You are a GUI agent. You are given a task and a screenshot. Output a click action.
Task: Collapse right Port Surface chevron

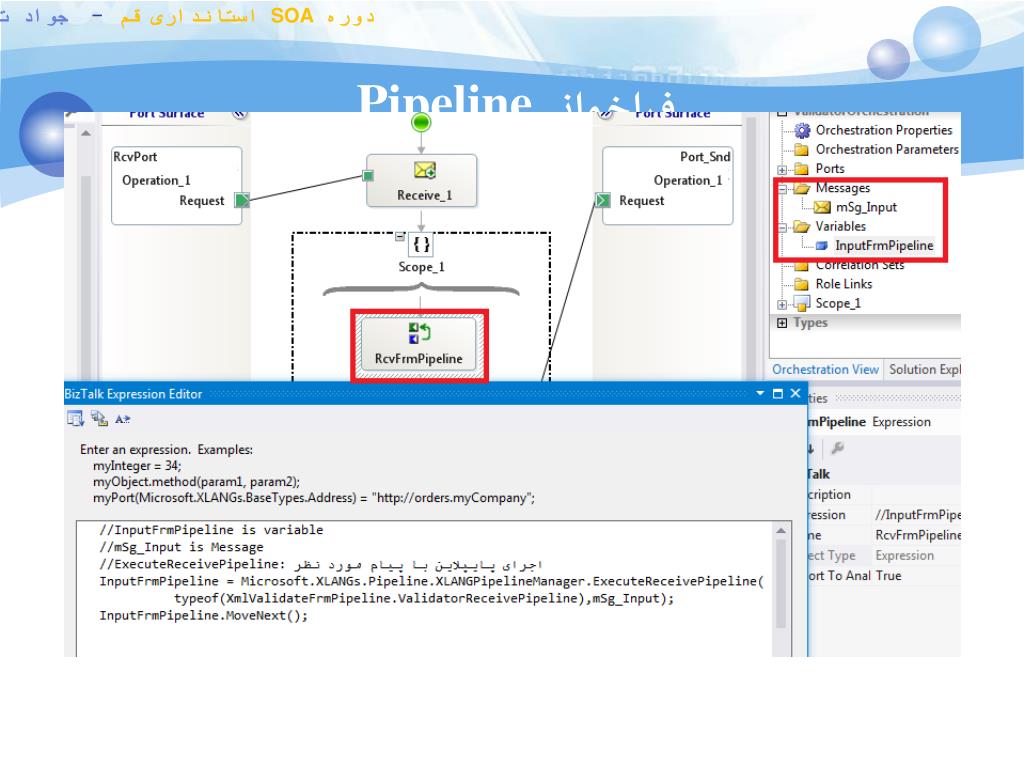click(x=606, y=115)
